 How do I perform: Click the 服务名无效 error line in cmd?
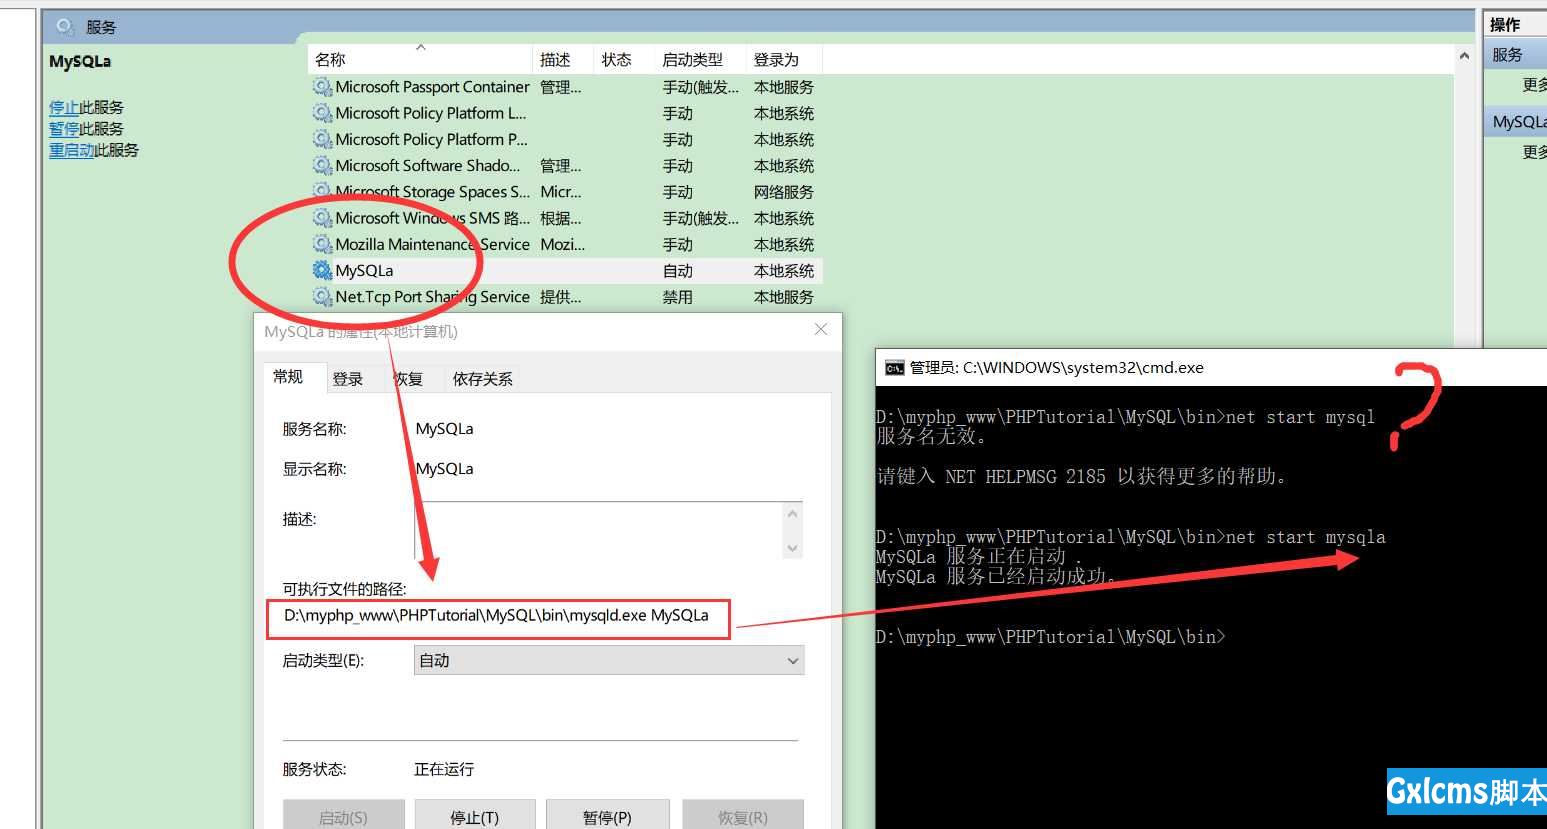pos(932,436)
